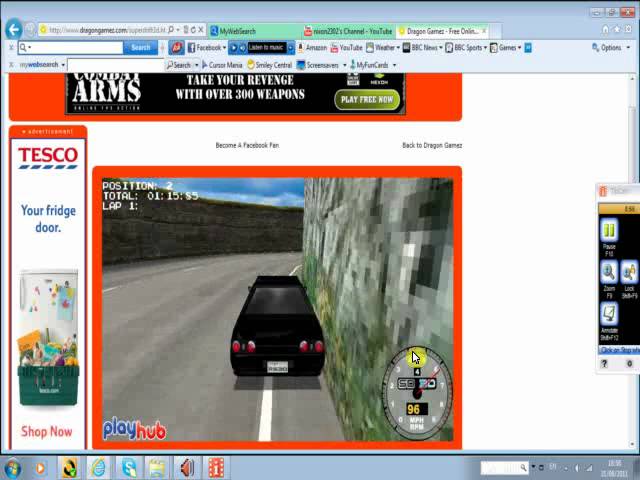Click the search magnifier in address bar
Image resolution: width=640 pixels, height=480 pixels.
click(171, 30)
